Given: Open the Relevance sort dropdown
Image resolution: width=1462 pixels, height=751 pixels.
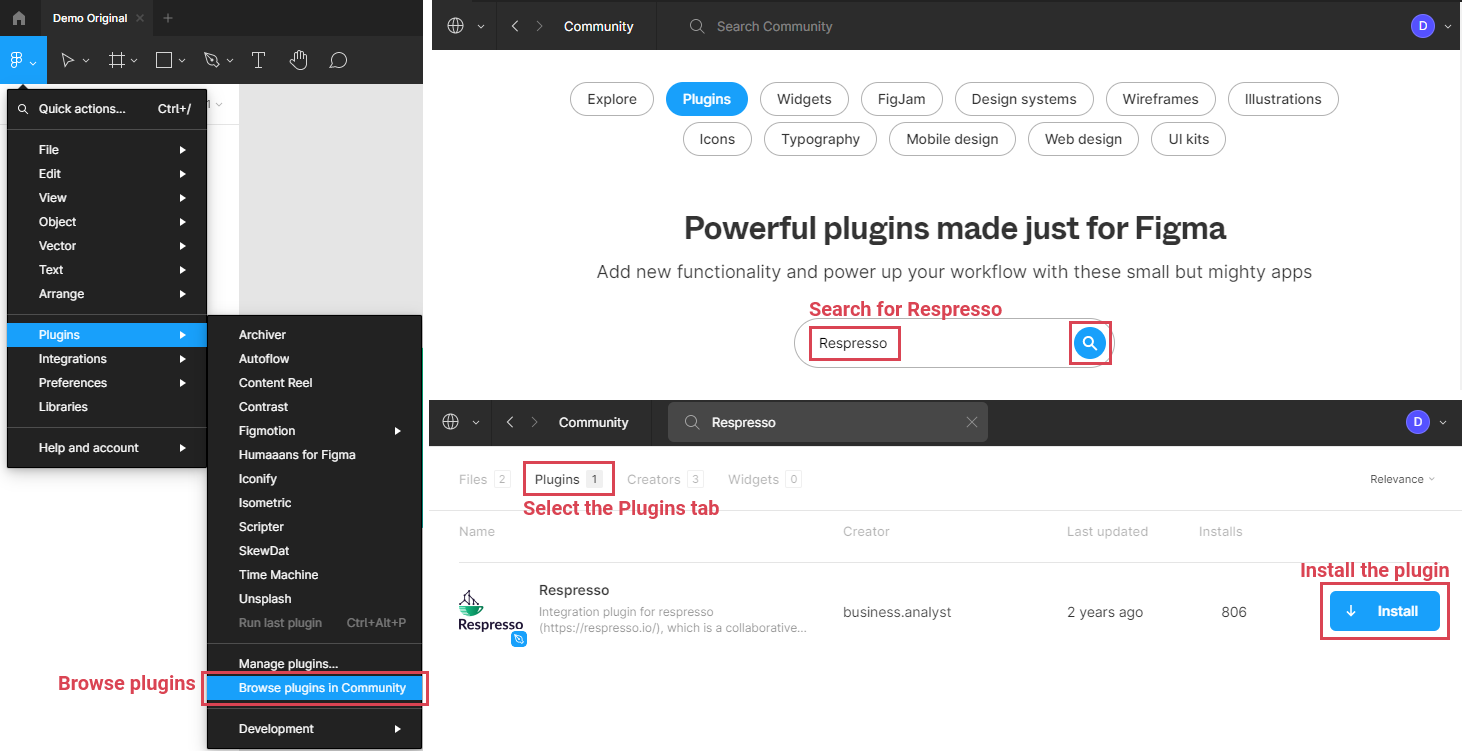Looking at the screenshot, I should 1402,479.
